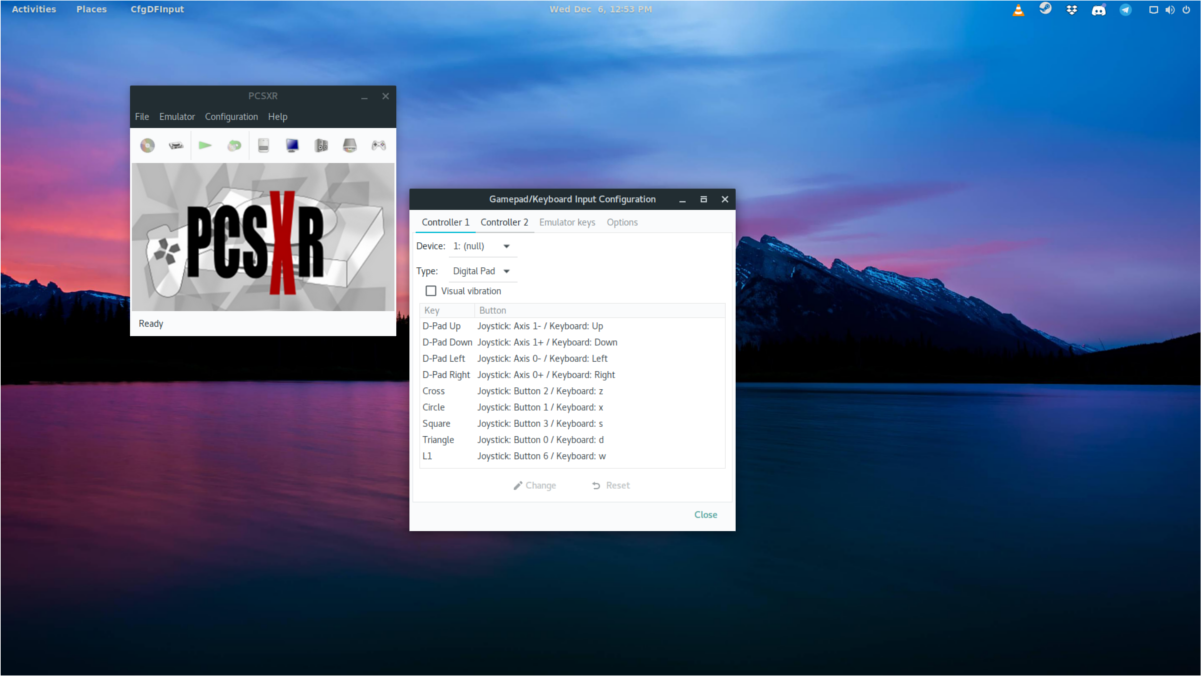
Task: Click the Discord tray icon
Action: coord(1098,10)
